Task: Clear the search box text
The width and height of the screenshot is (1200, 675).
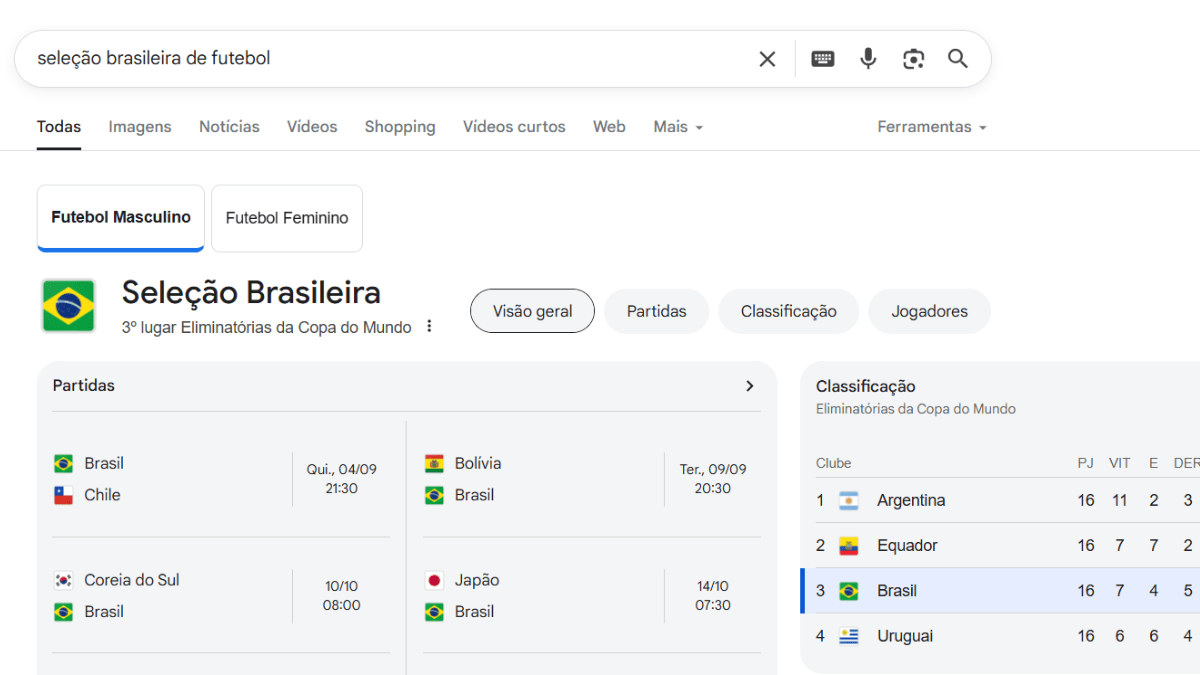Action: [767, 59]
